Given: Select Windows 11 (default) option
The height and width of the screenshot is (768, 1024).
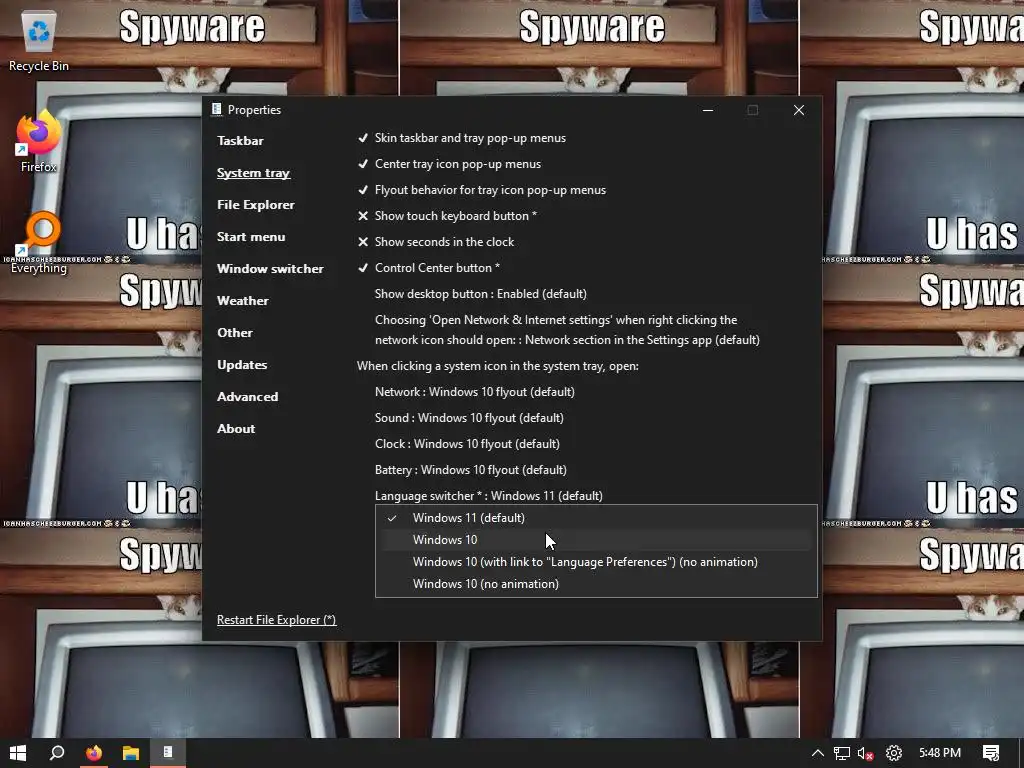Looking at the screenshot, I should [x=596, y=518].
